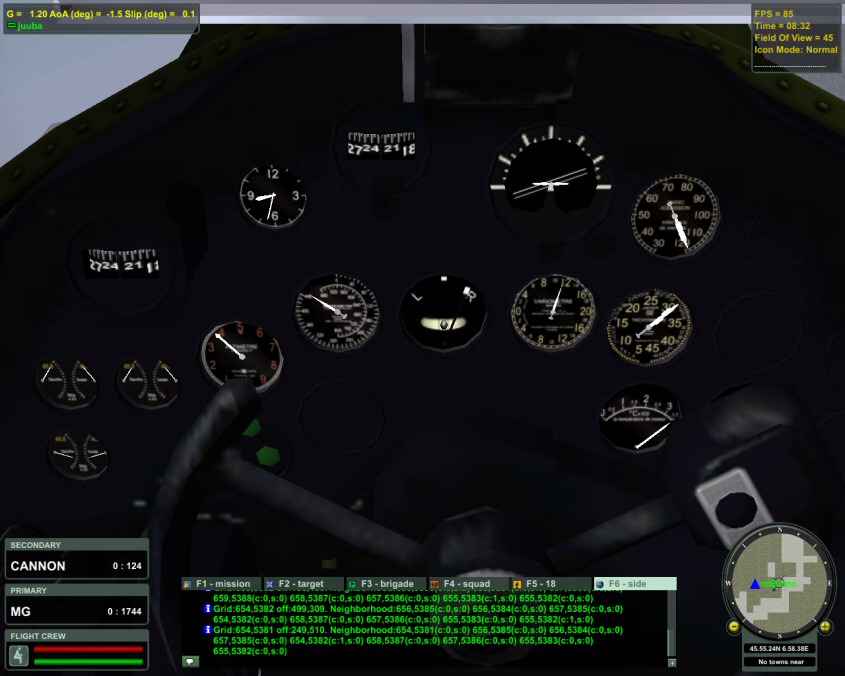Click the cockpit clock gauge
The image size is (845, 676).
click(x=273, y=196)
